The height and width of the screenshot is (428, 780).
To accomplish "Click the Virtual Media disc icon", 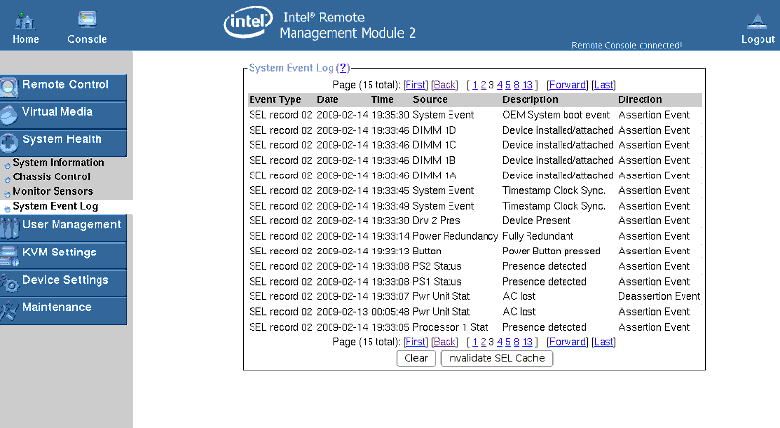I will click(x=8, y=115).
